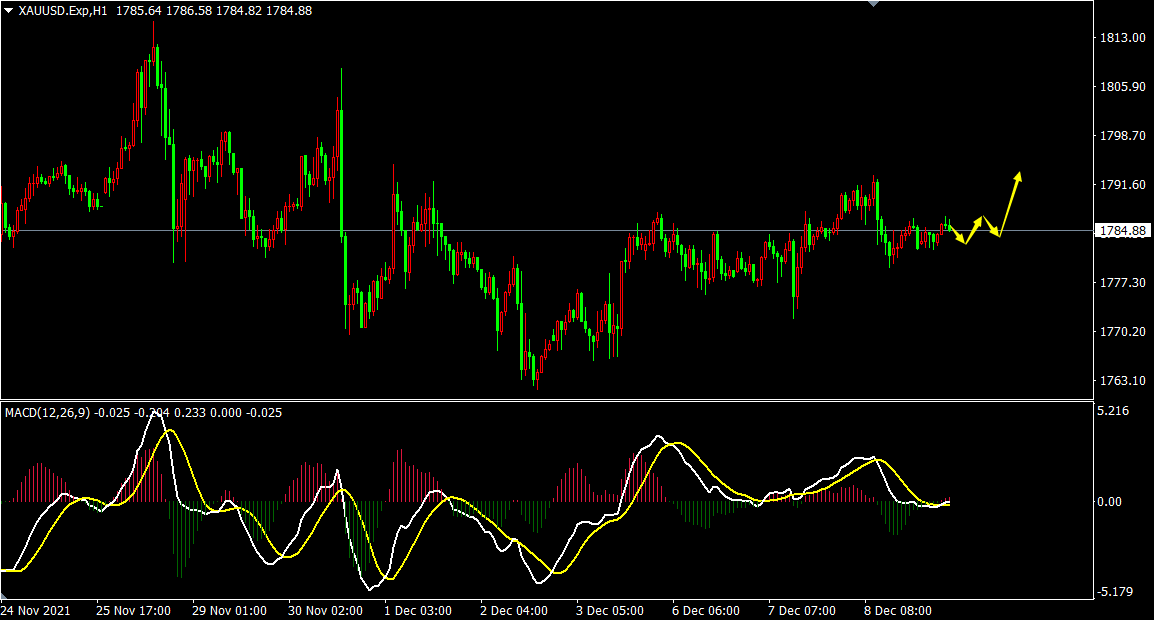Click the 1813.00 price level on axis
The image size is (1154, 620).
pyautogui.click(x=1121, y=38)
